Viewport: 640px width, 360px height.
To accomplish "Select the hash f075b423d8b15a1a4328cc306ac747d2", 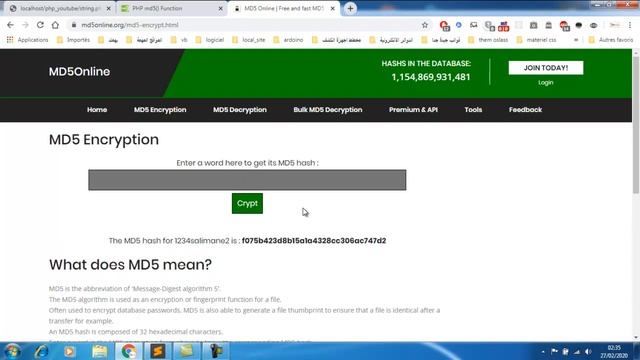I will pos(314,241).
